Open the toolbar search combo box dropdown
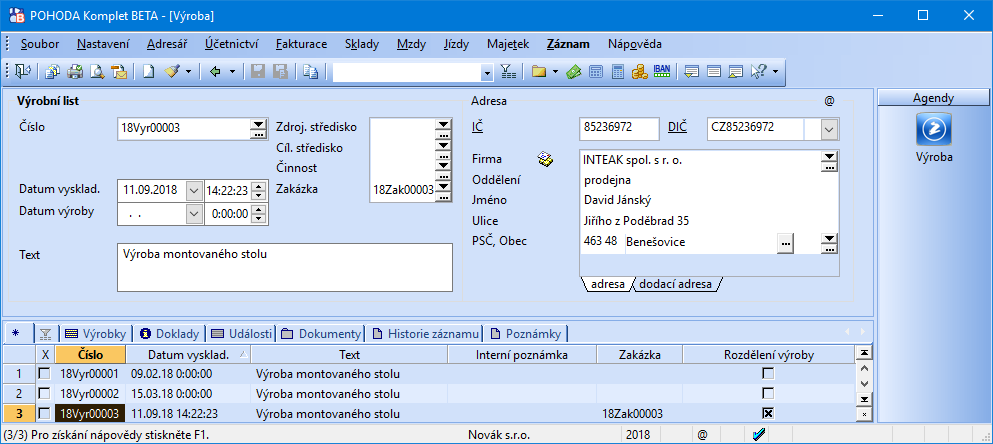This screenshot has height=444, width=993. tap(486, 72)
